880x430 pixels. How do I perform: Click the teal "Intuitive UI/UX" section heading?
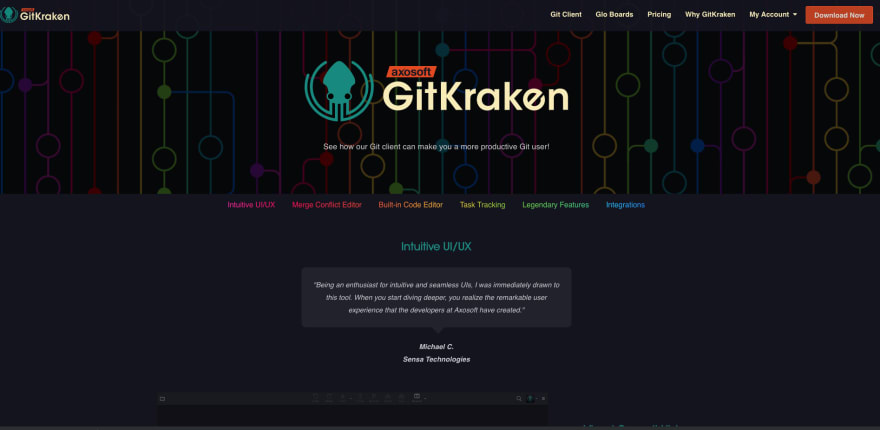[436, 246]
